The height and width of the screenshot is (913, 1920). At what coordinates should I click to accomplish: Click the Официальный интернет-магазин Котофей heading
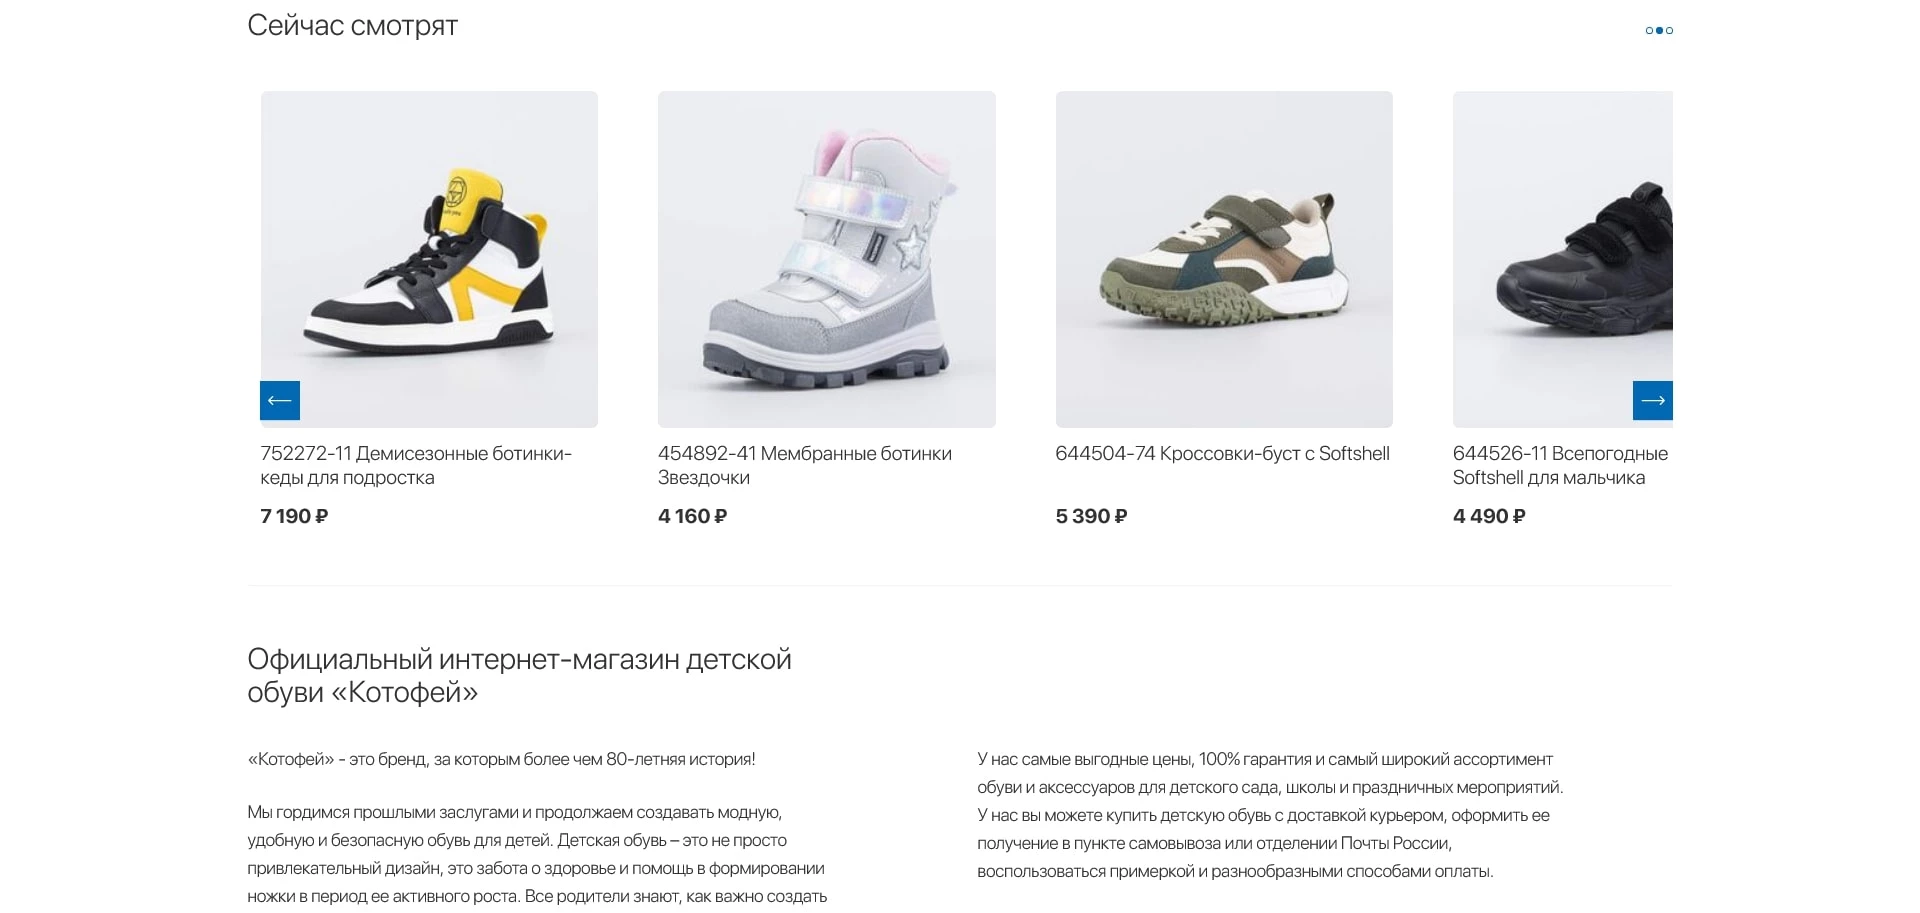click(x=519, y=675)
